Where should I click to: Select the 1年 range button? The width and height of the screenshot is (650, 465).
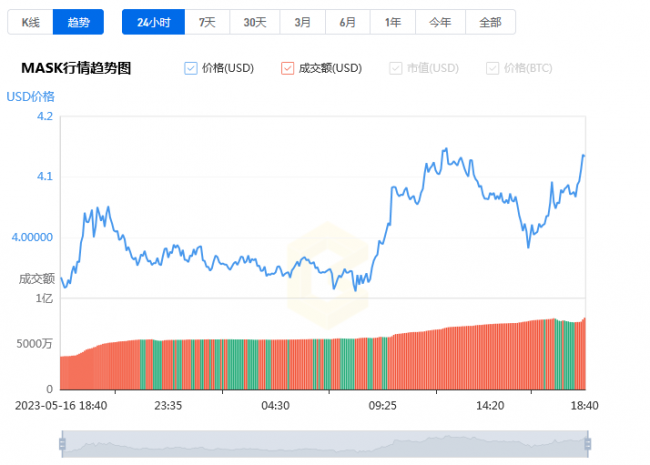click(x=393, y=22)
